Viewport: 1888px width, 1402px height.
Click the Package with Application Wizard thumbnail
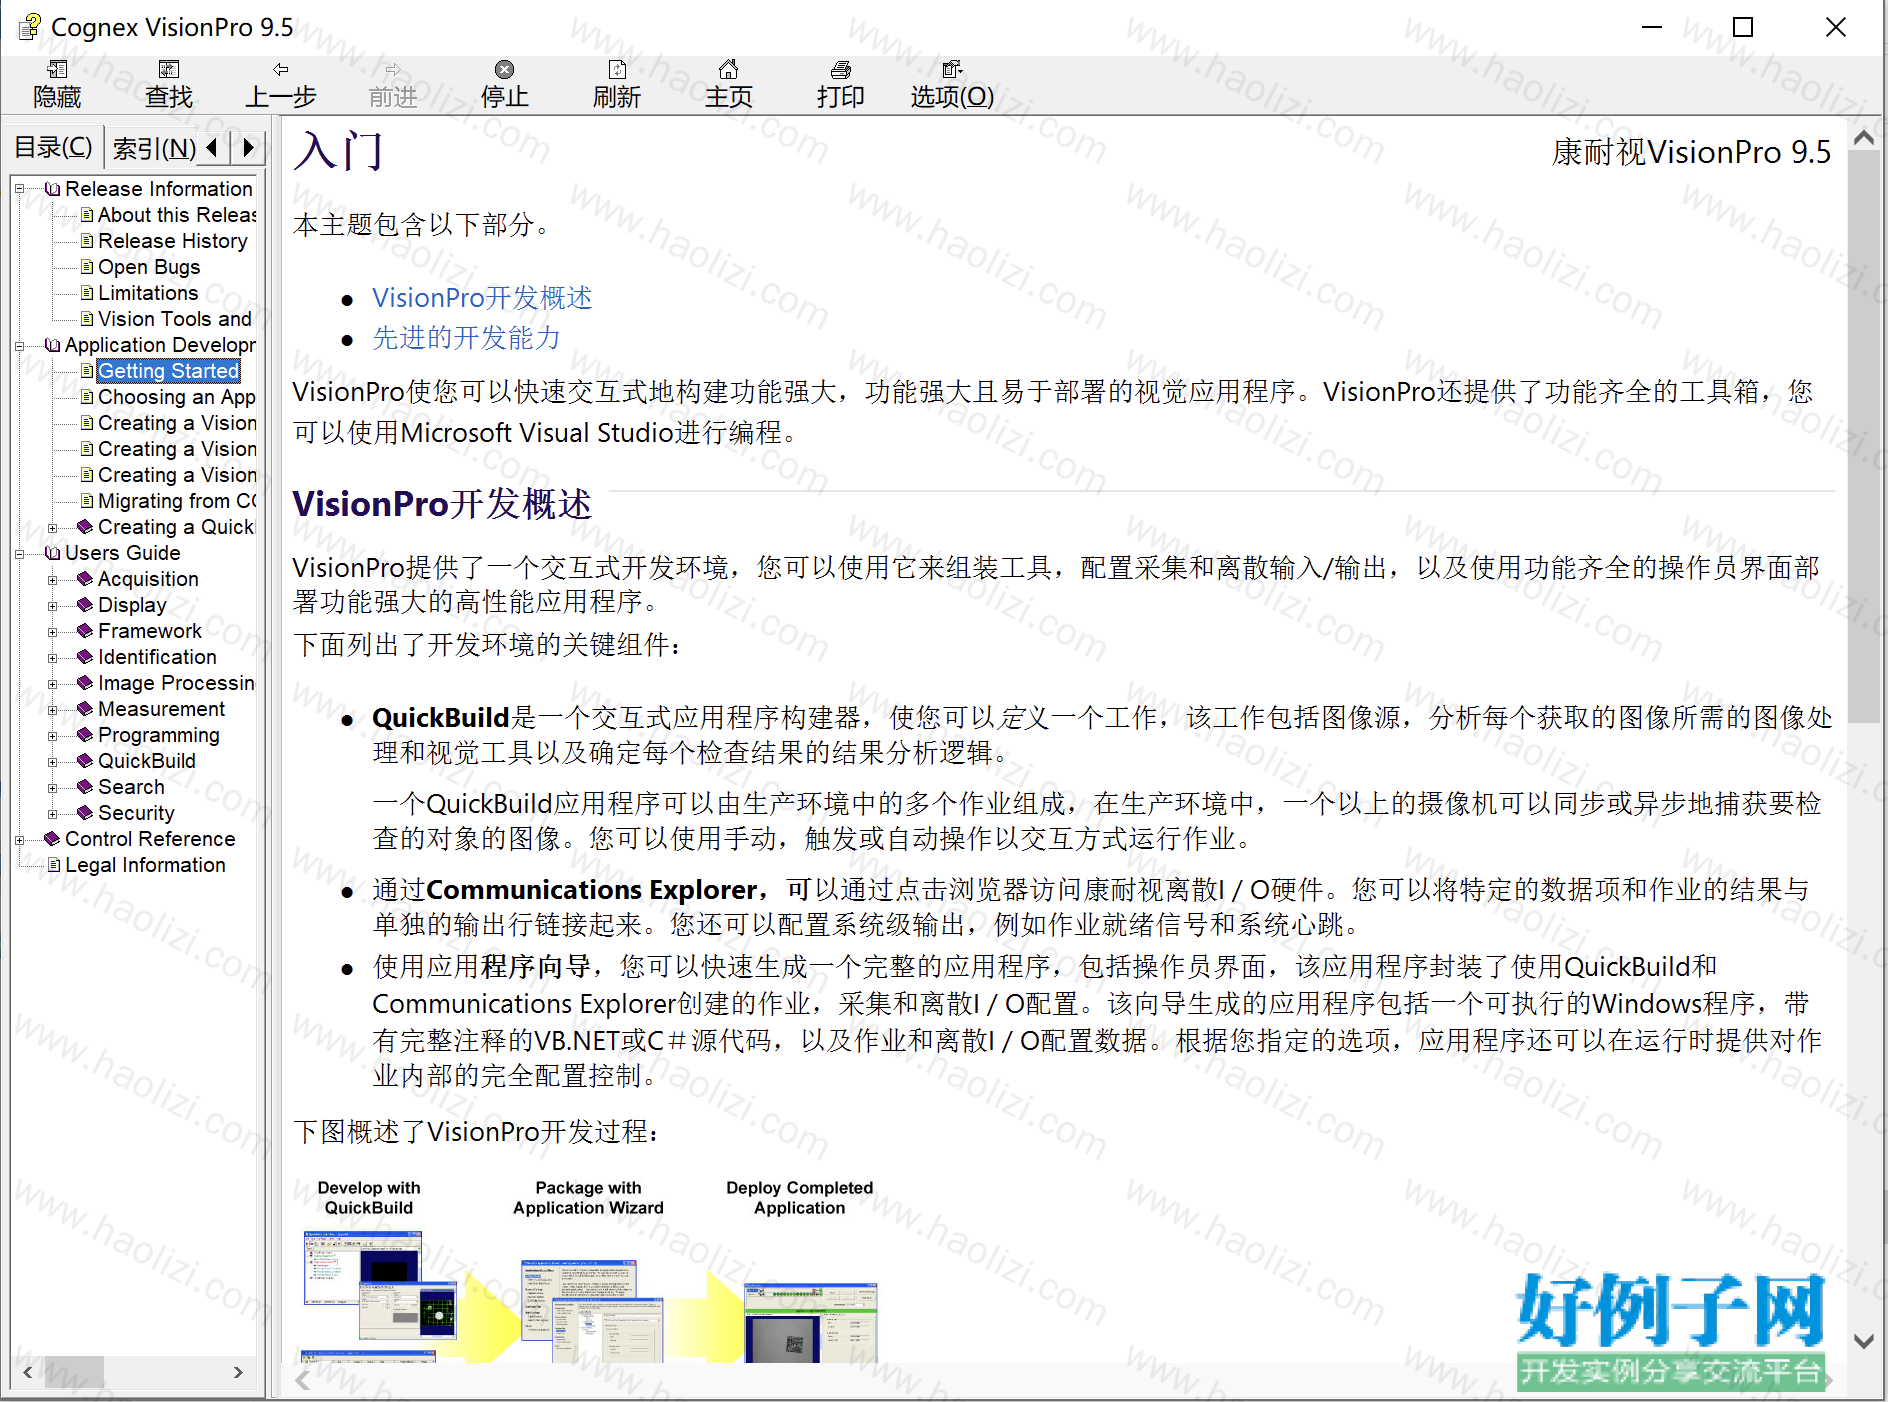[592, 1311]
